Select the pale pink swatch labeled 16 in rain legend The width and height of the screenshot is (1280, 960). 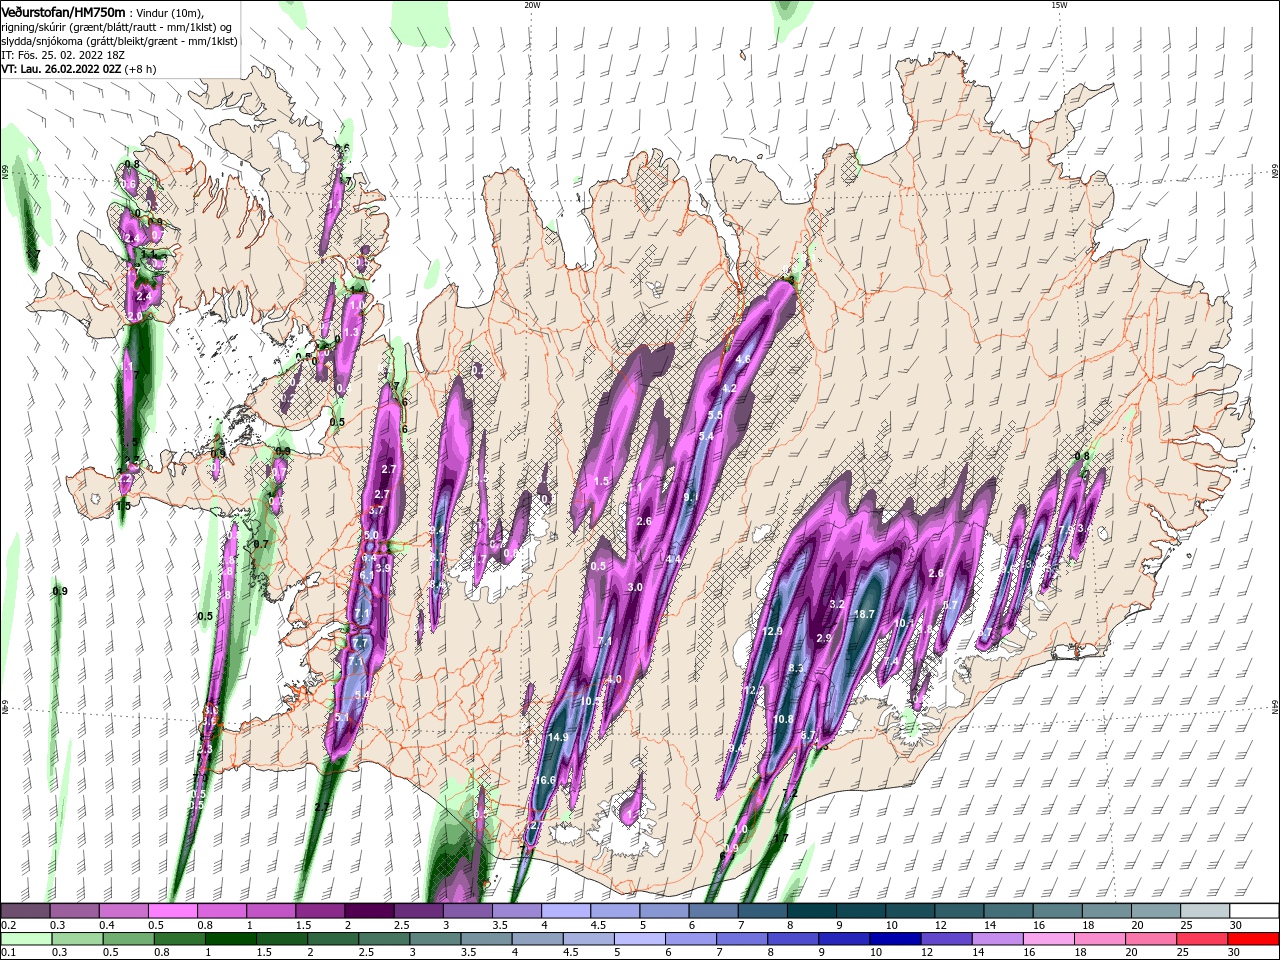point(1048,939)
